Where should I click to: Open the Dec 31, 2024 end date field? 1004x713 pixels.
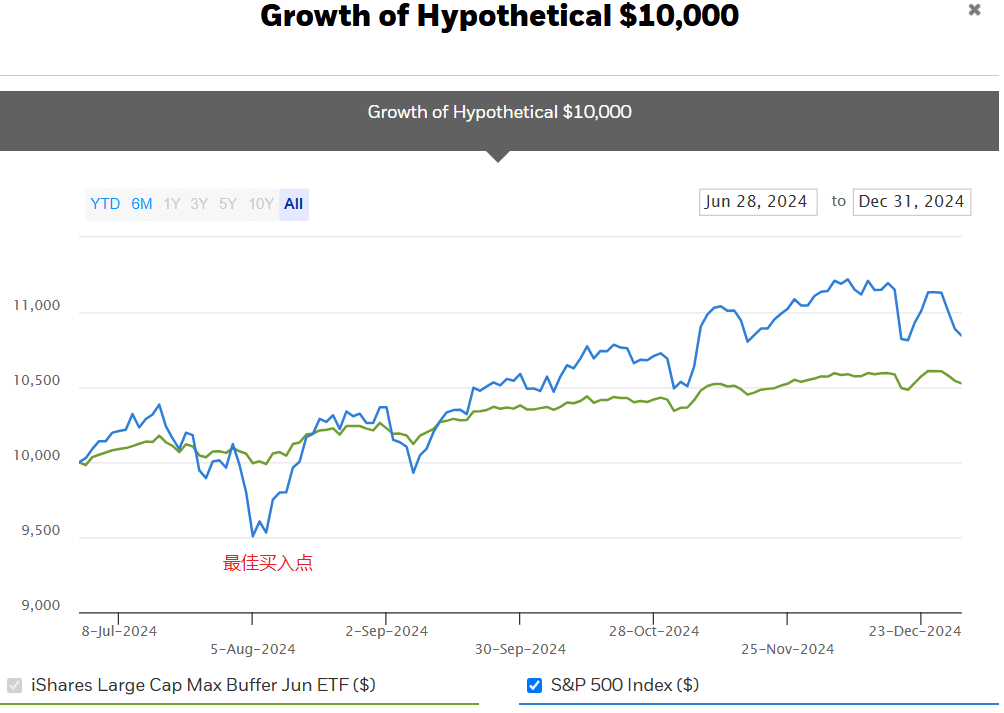point(911,201)
